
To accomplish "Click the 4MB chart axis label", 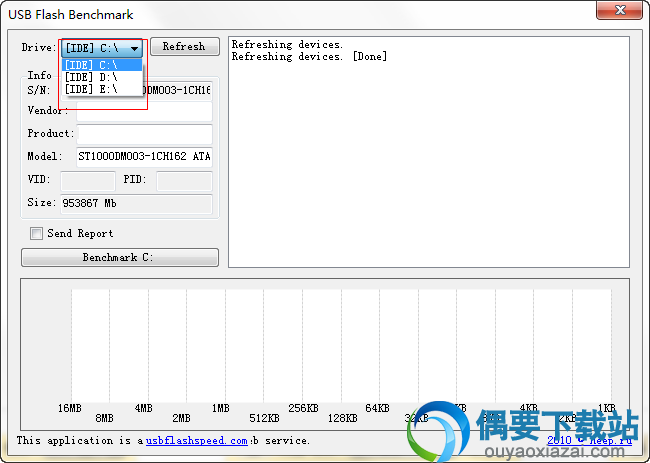I will coord(143,408).
